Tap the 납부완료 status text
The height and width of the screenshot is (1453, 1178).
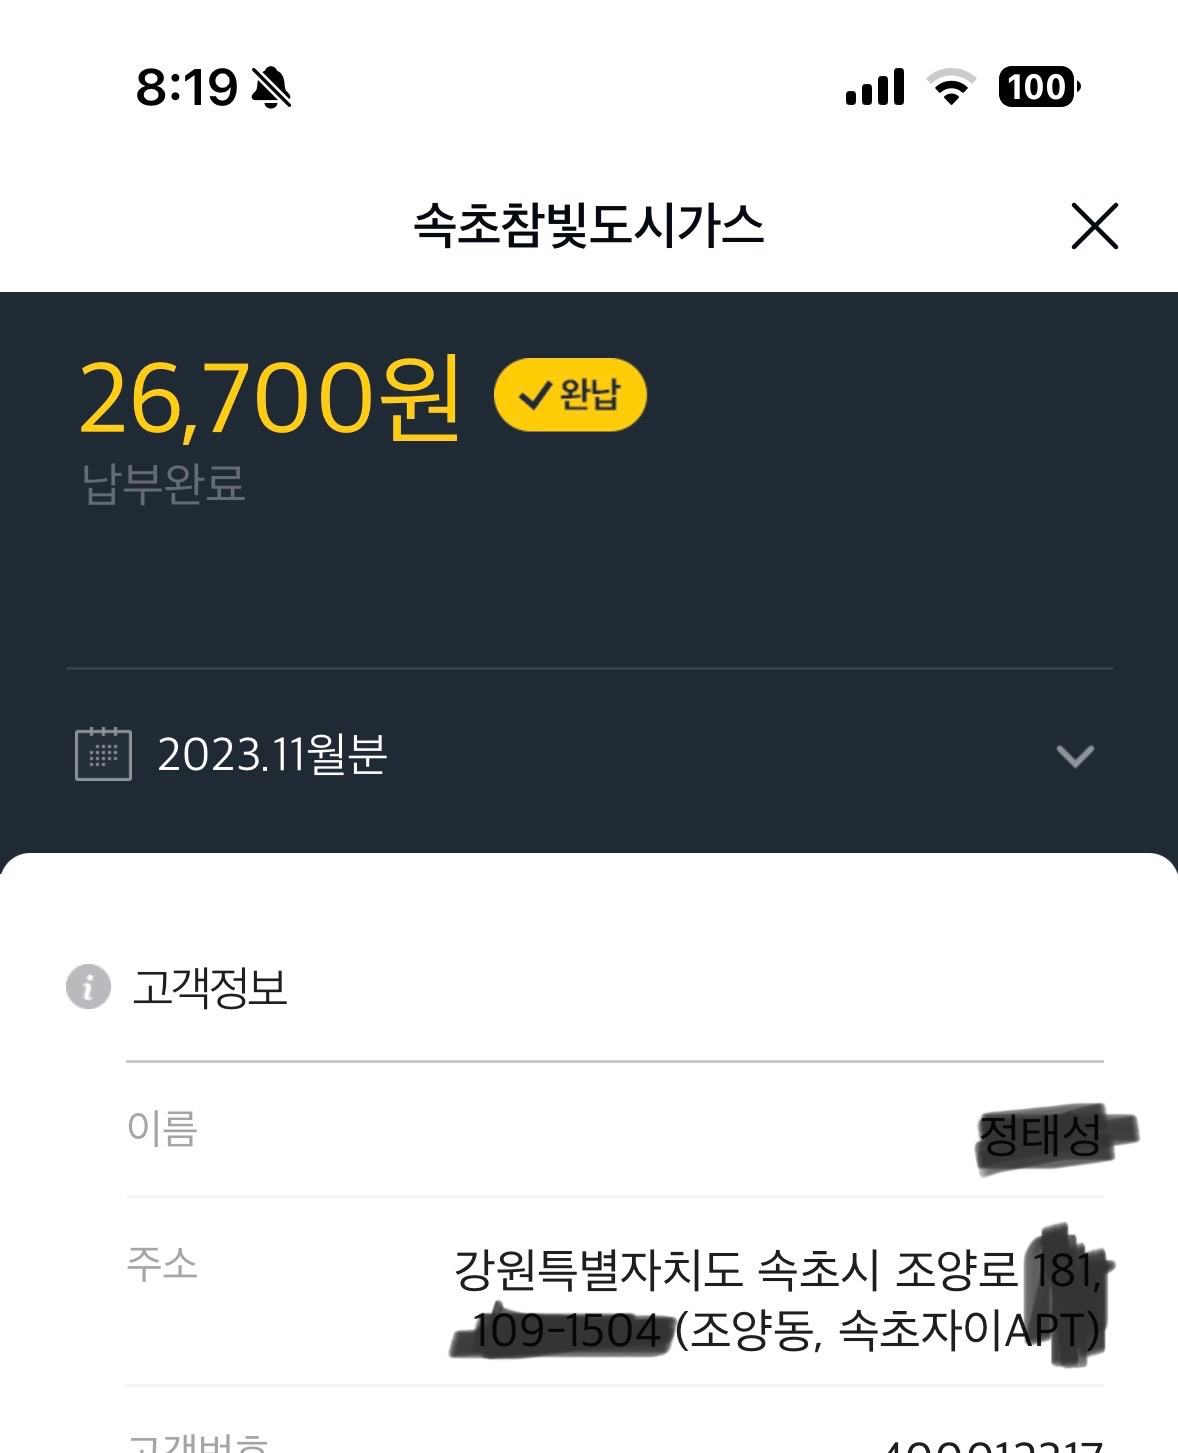[x=164, y=484]
